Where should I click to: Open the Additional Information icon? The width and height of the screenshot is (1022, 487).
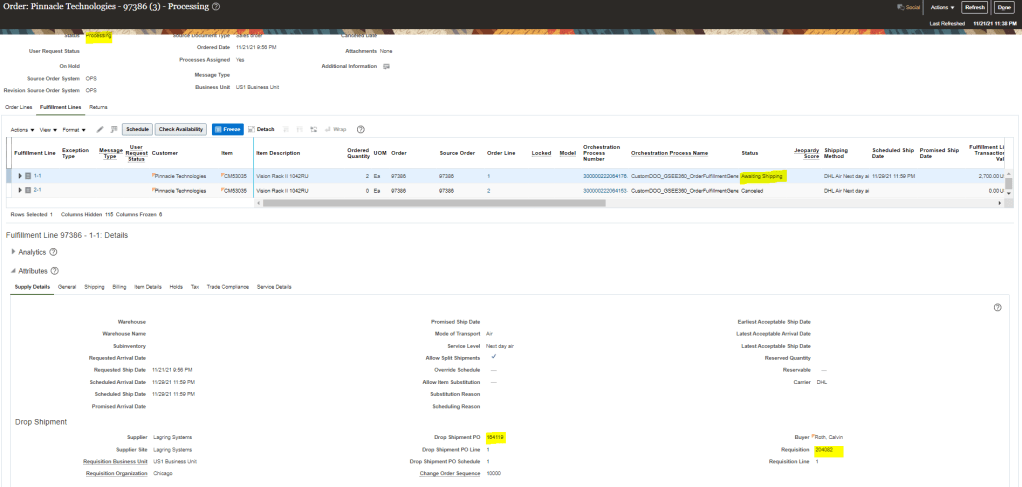(x=386, y=66)
